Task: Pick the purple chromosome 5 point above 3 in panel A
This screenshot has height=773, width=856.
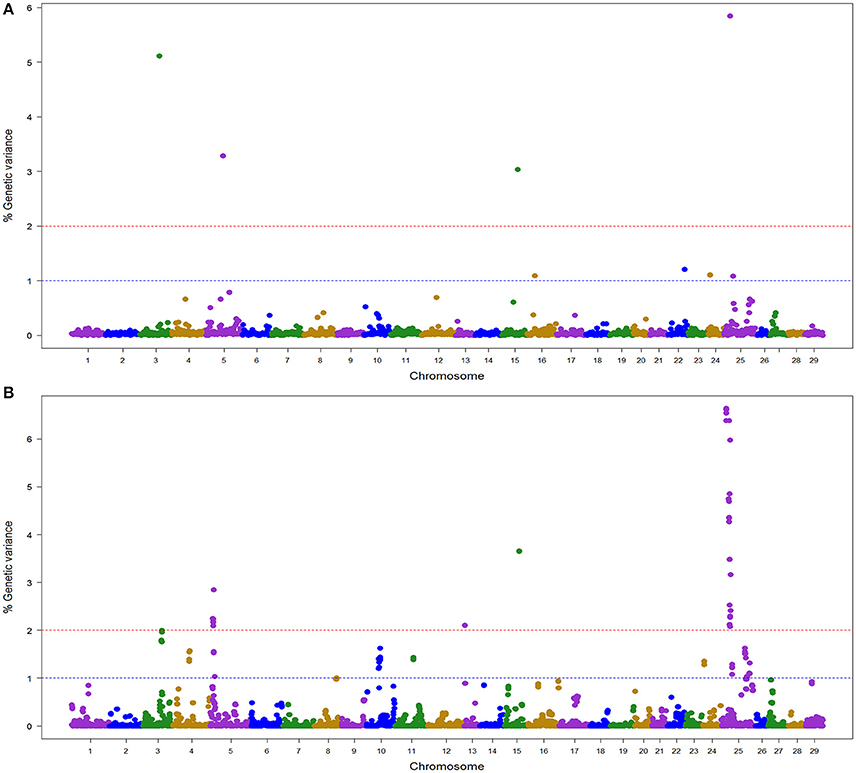Action: click(x=223, y=156)
